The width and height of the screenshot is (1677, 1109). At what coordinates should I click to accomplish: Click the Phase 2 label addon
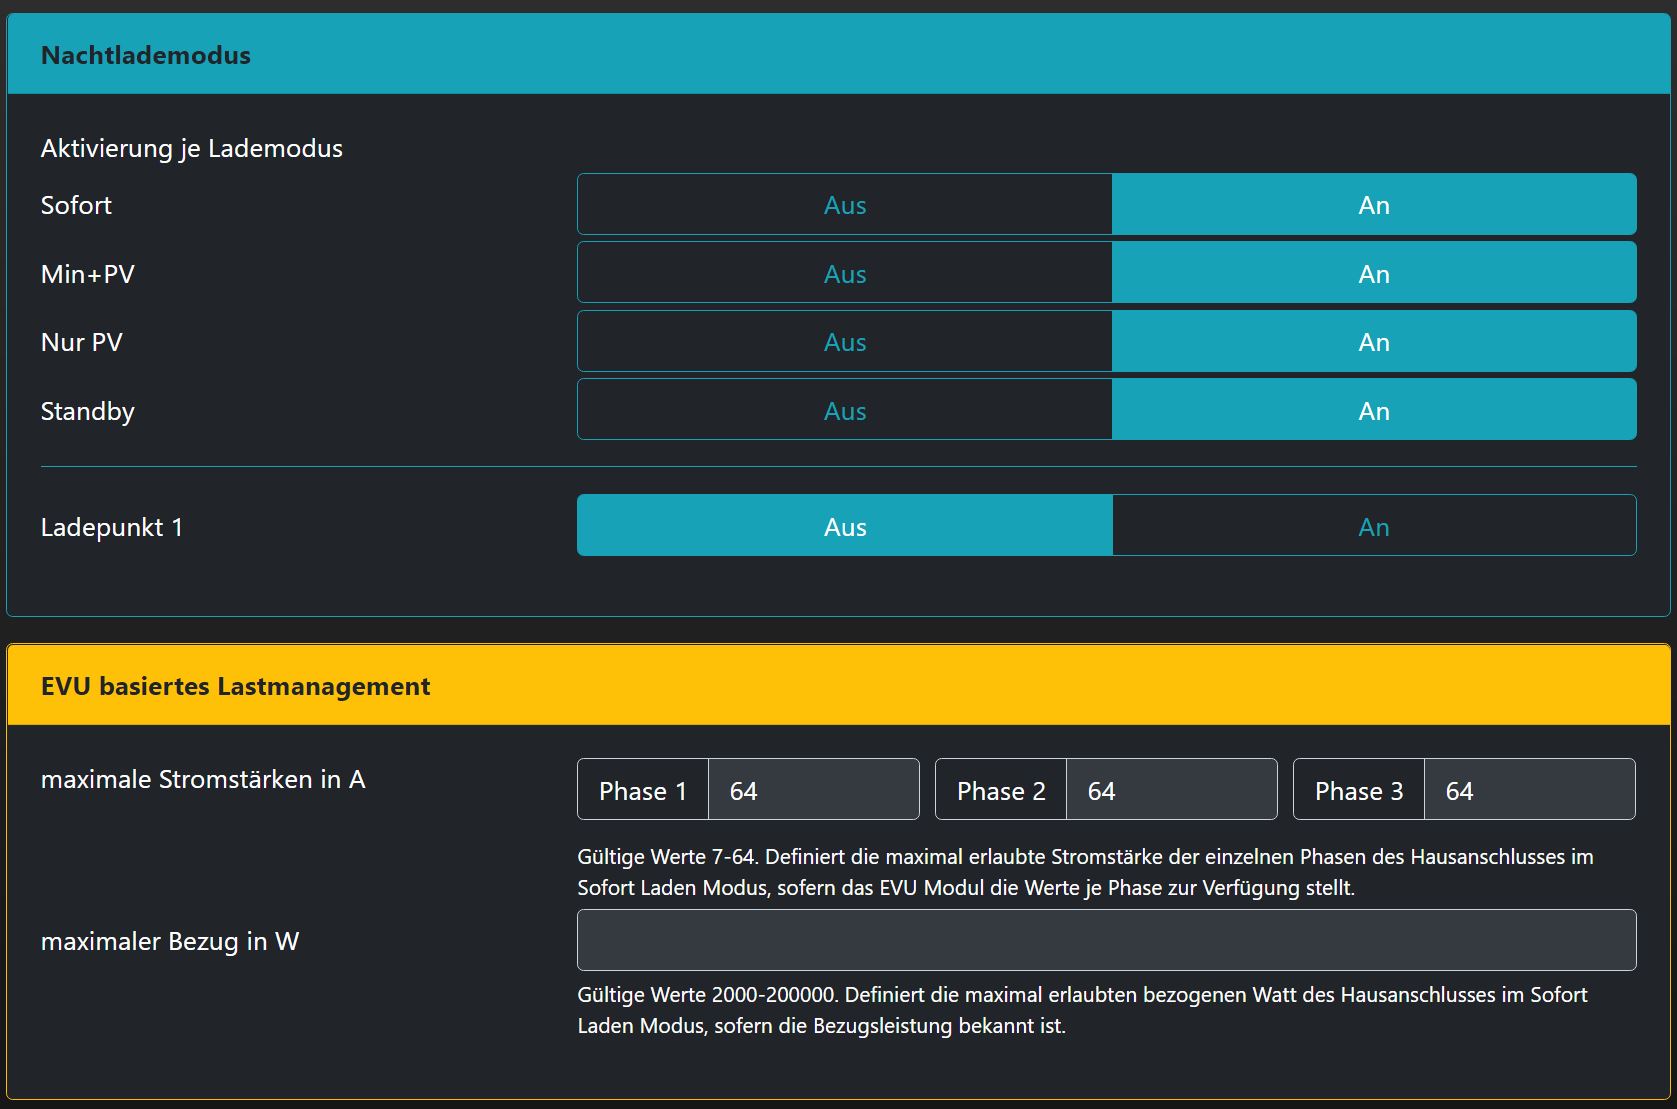(1001, 790)
